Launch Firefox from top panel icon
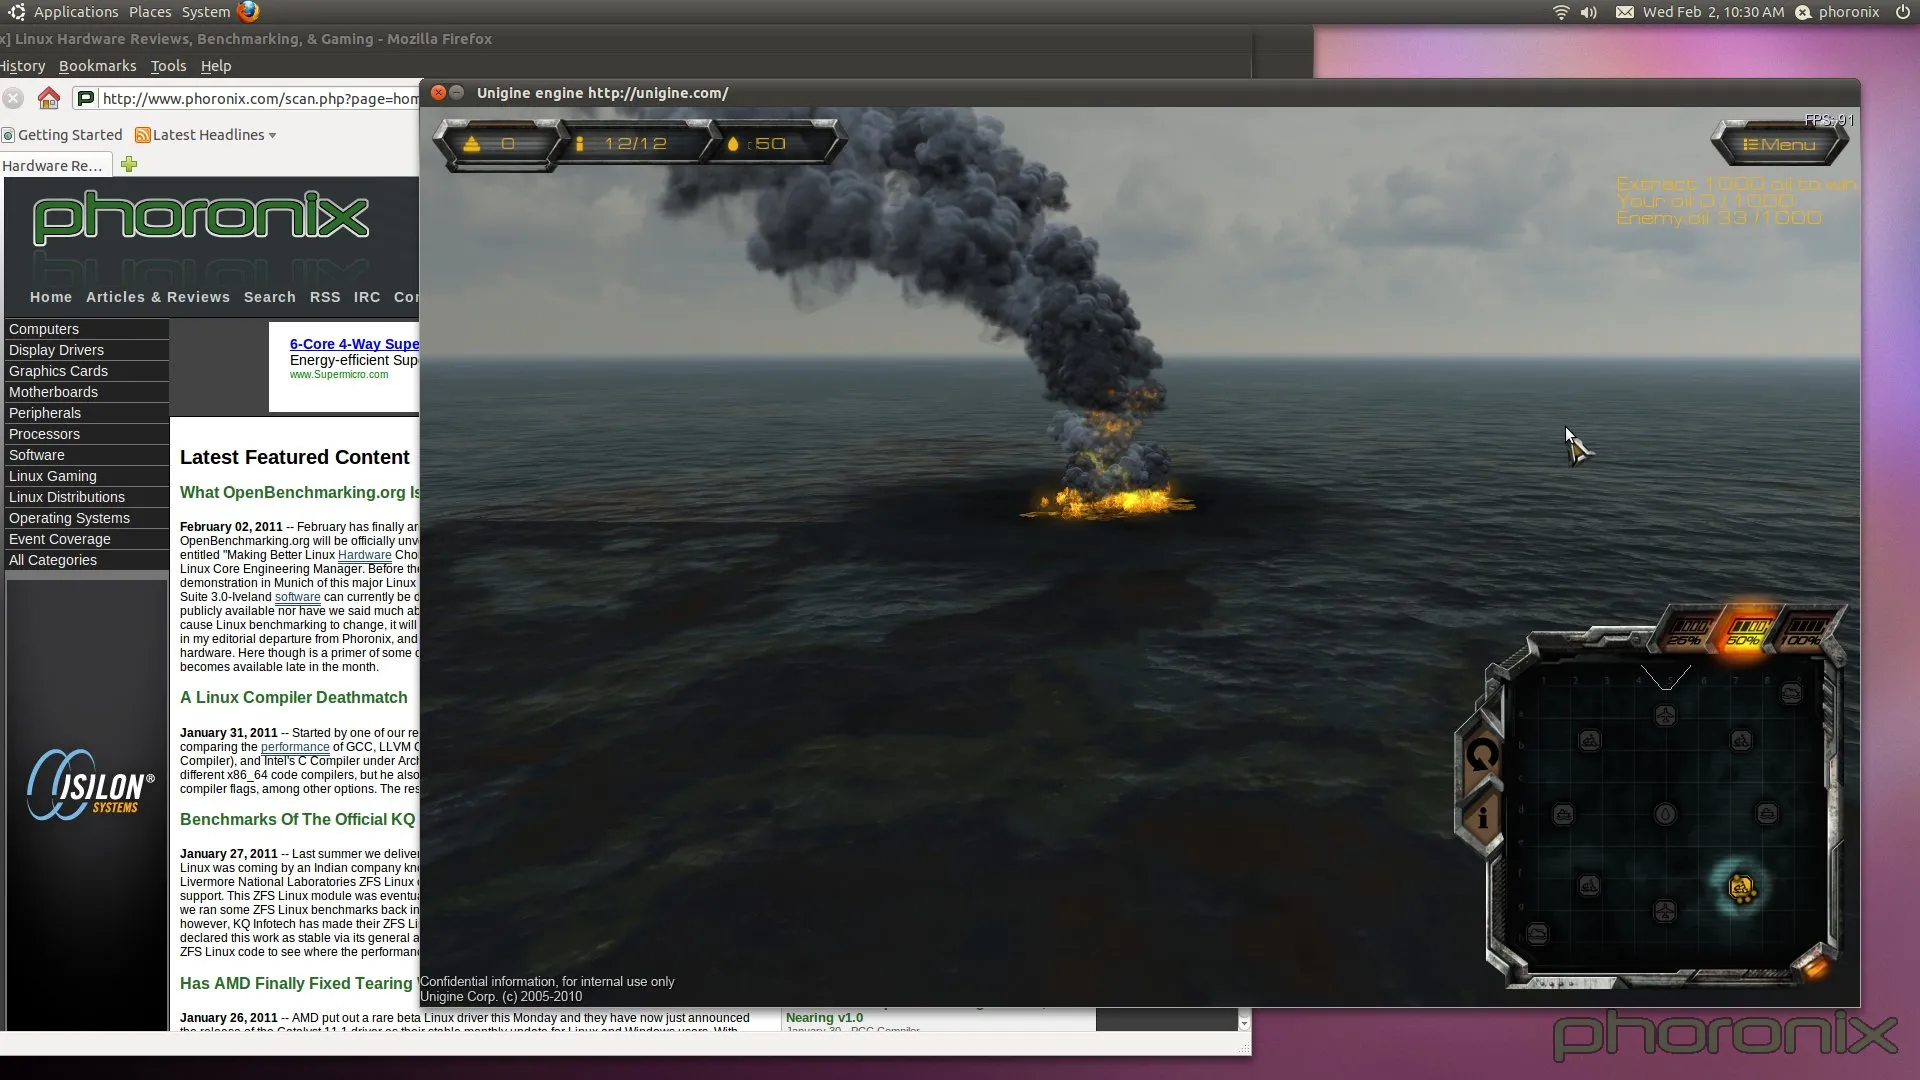 (248, 12)
